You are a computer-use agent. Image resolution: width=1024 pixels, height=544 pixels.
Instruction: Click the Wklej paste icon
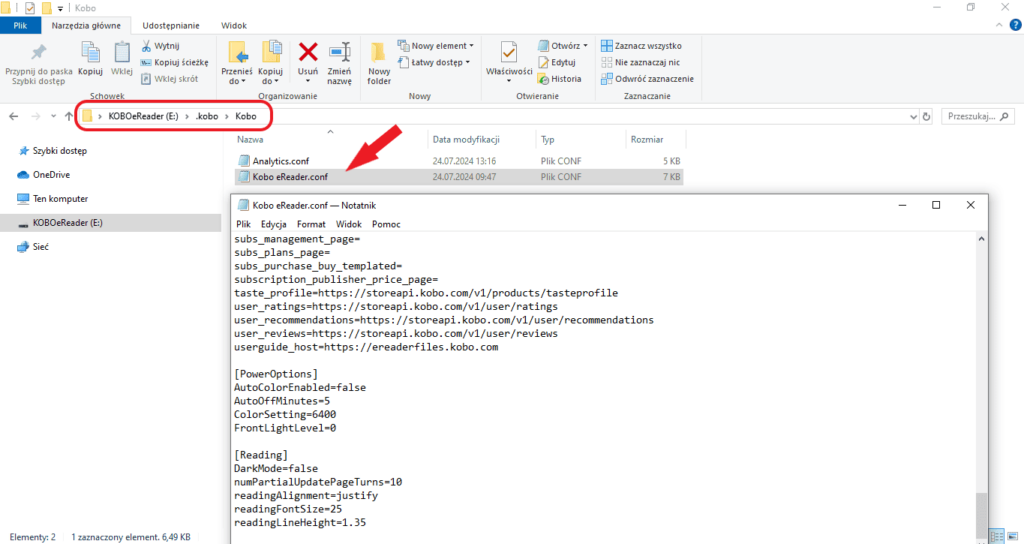point(121,52)
